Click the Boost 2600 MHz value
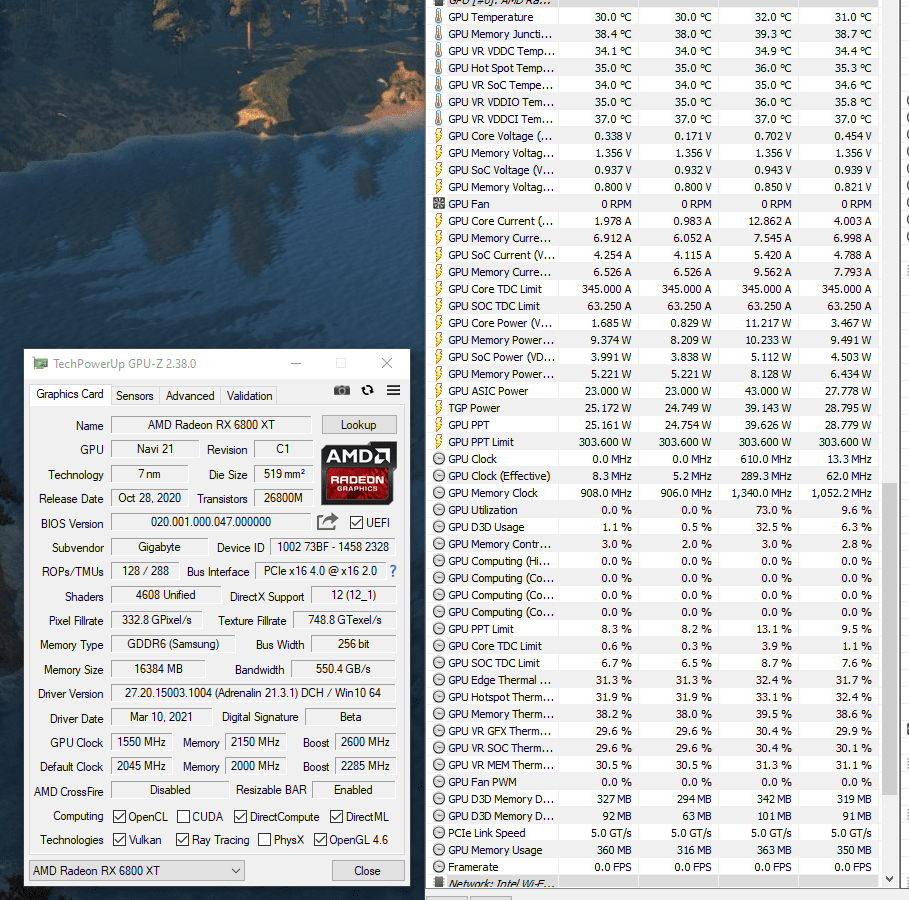Image resolution: width=909 pixels, height=900 pixels. pyautogui.click(x=365, y=742)
